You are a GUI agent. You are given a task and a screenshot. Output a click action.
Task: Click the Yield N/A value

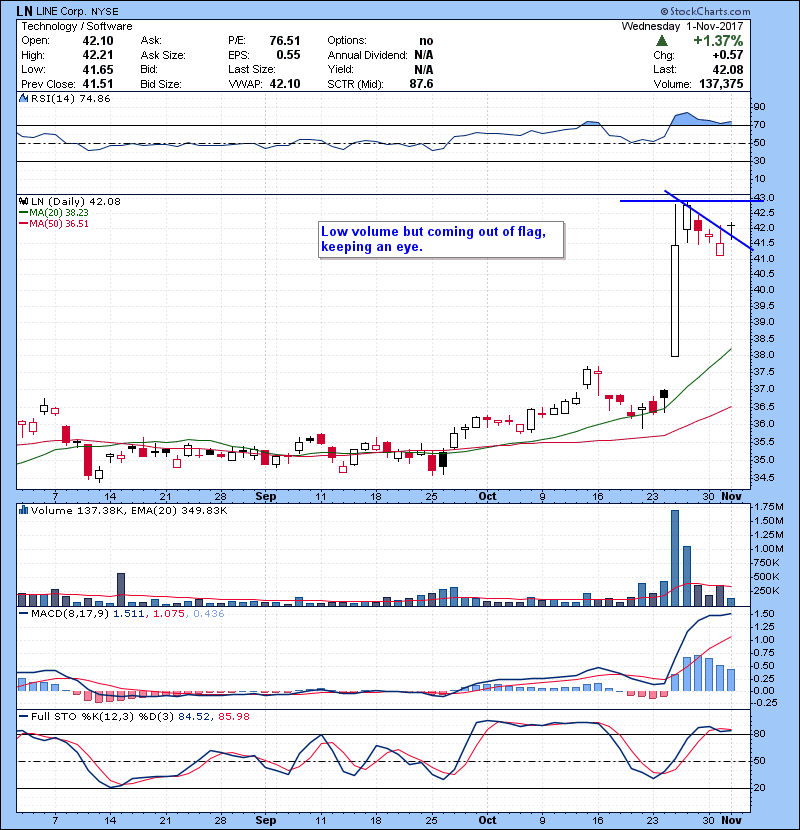[x=424, y=69]
